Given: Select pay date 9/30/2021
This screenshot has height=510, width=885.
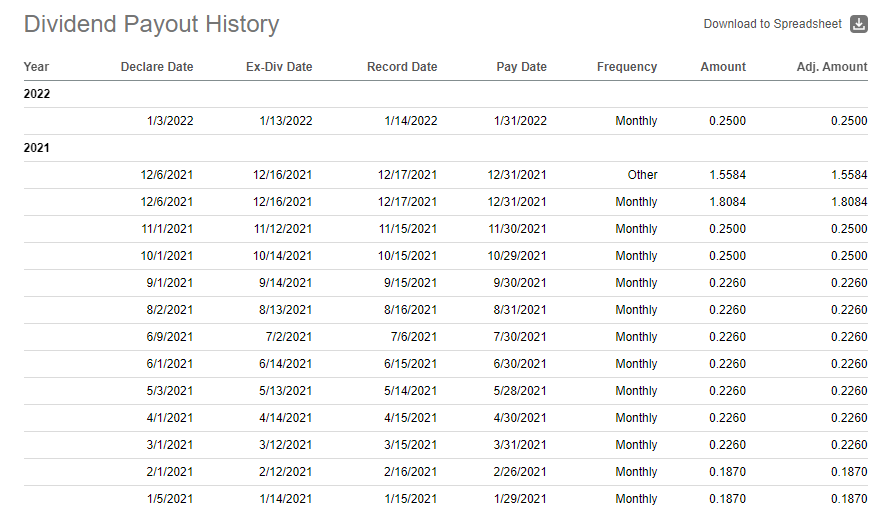Looking at the screenshot, I should tap(520, 283).
